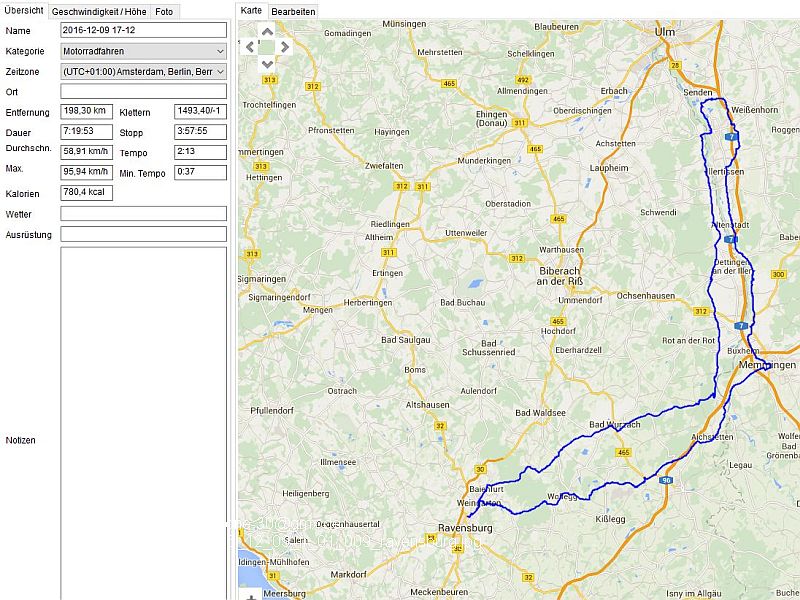Switch to the Geschwindigkeit / Höhe tab
800x600 pixels.
[x=99, y=11]
